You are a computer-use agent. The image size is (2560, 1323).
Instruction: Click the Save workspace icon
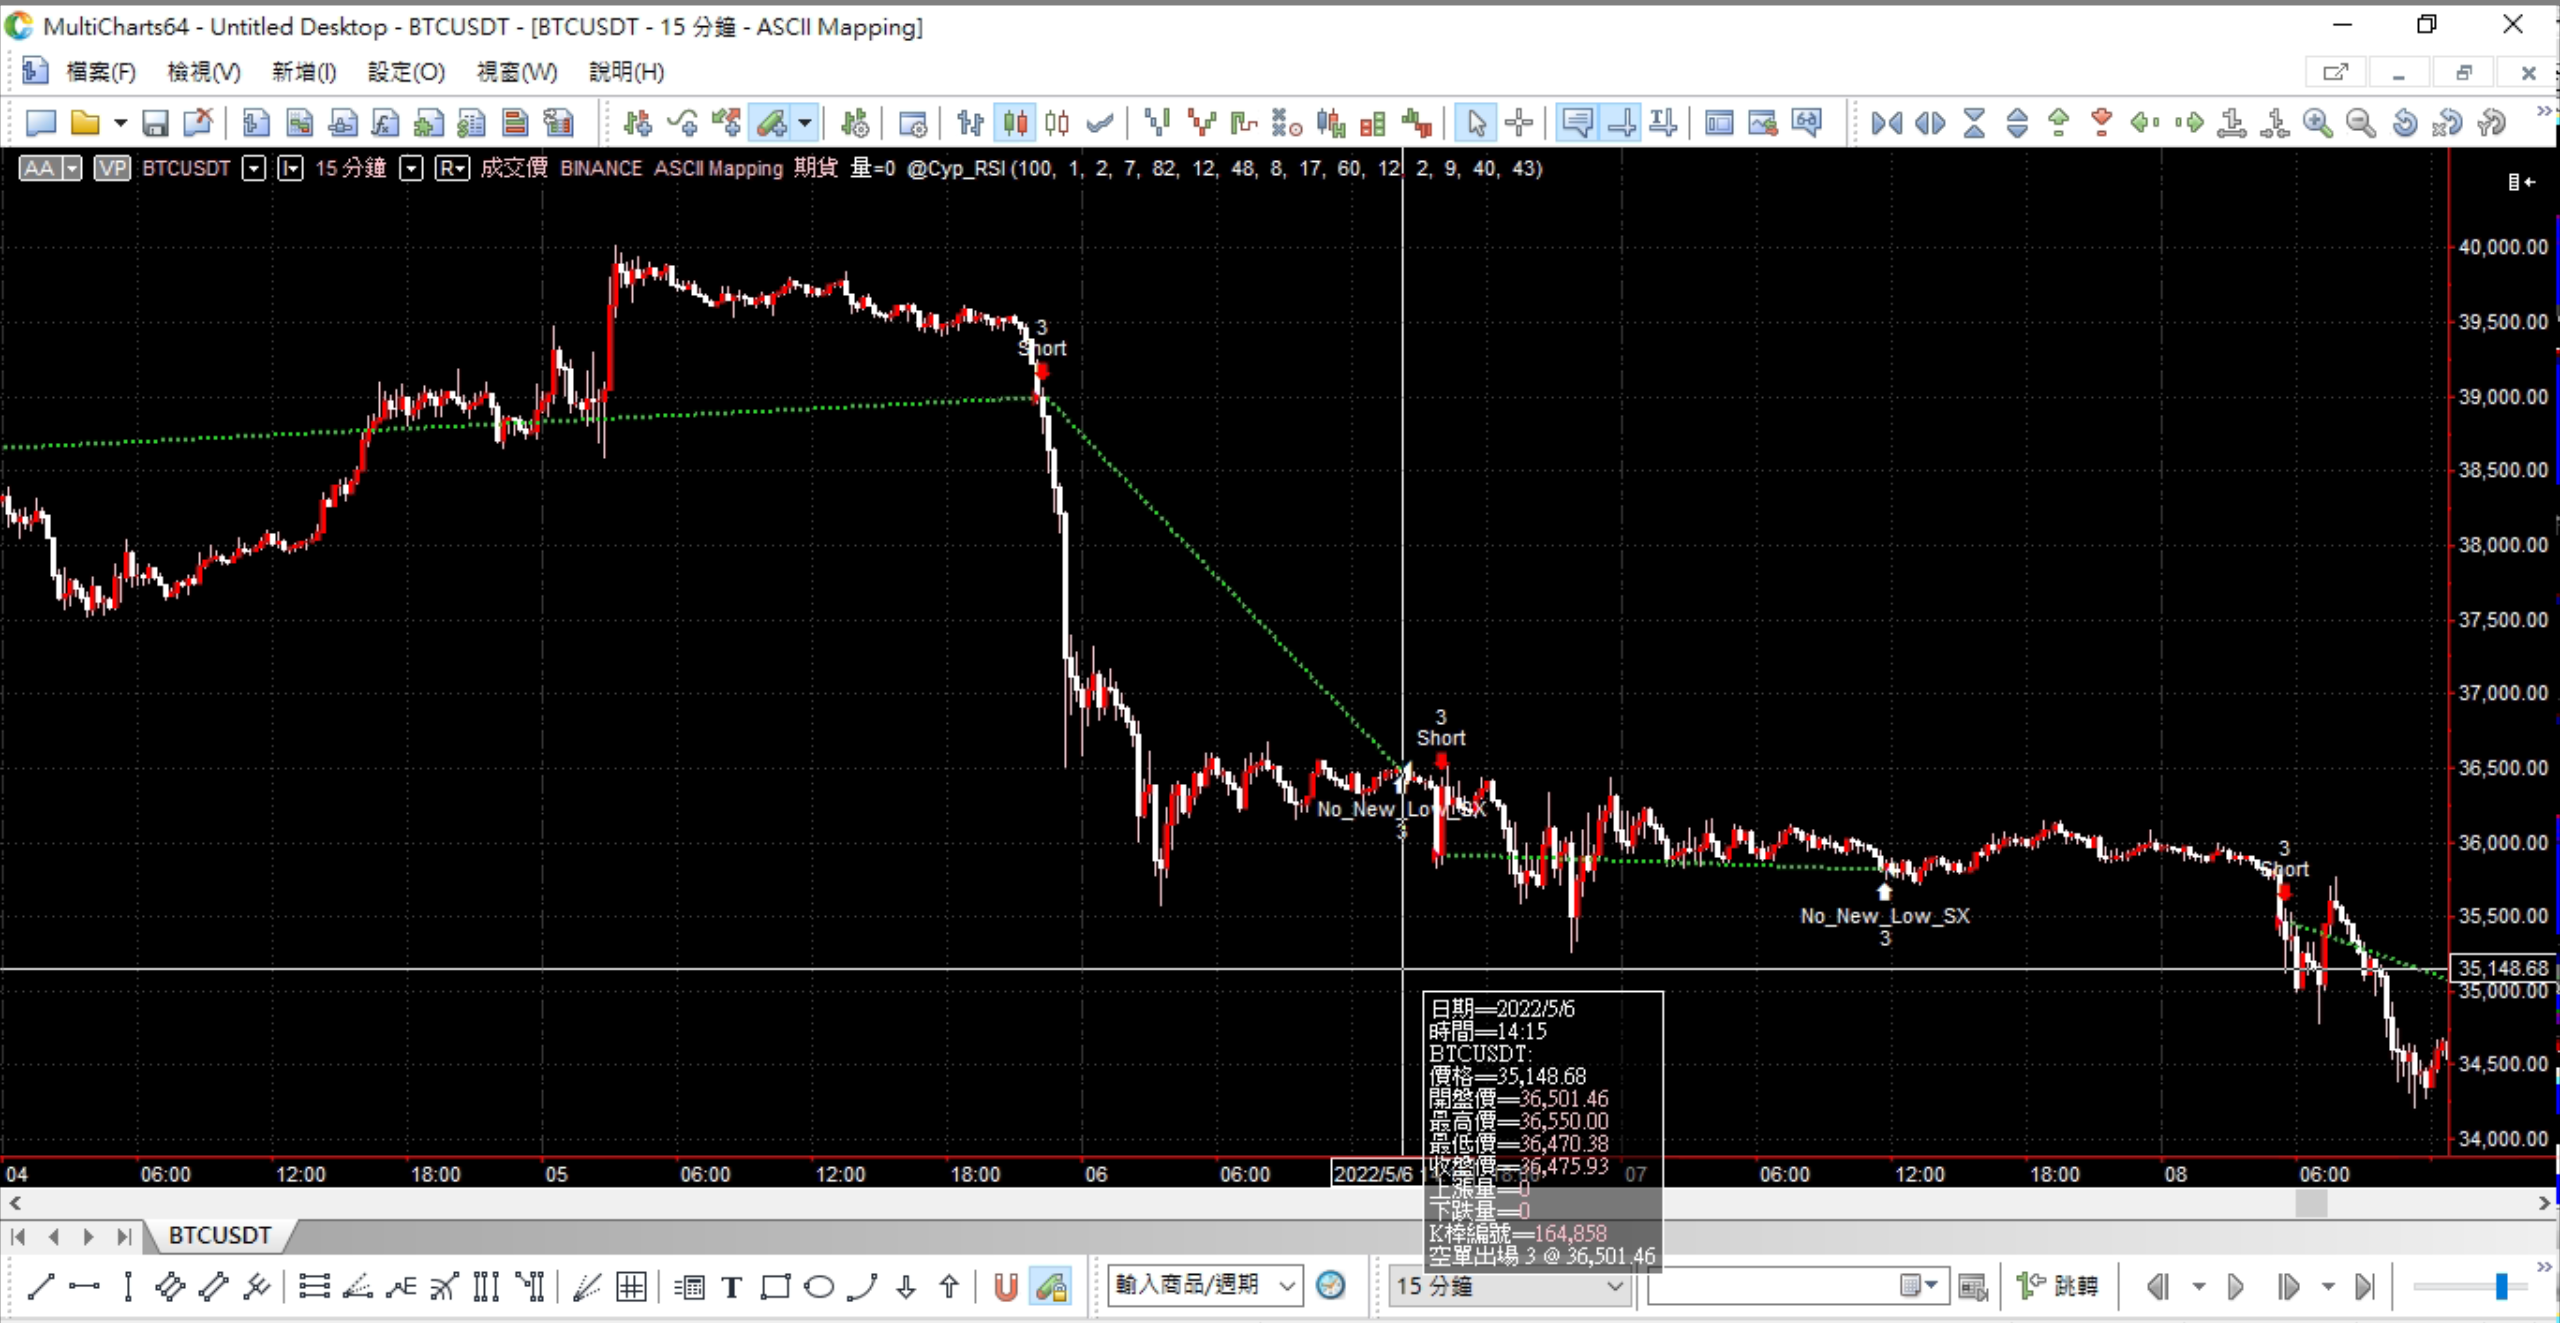(155, 123)
